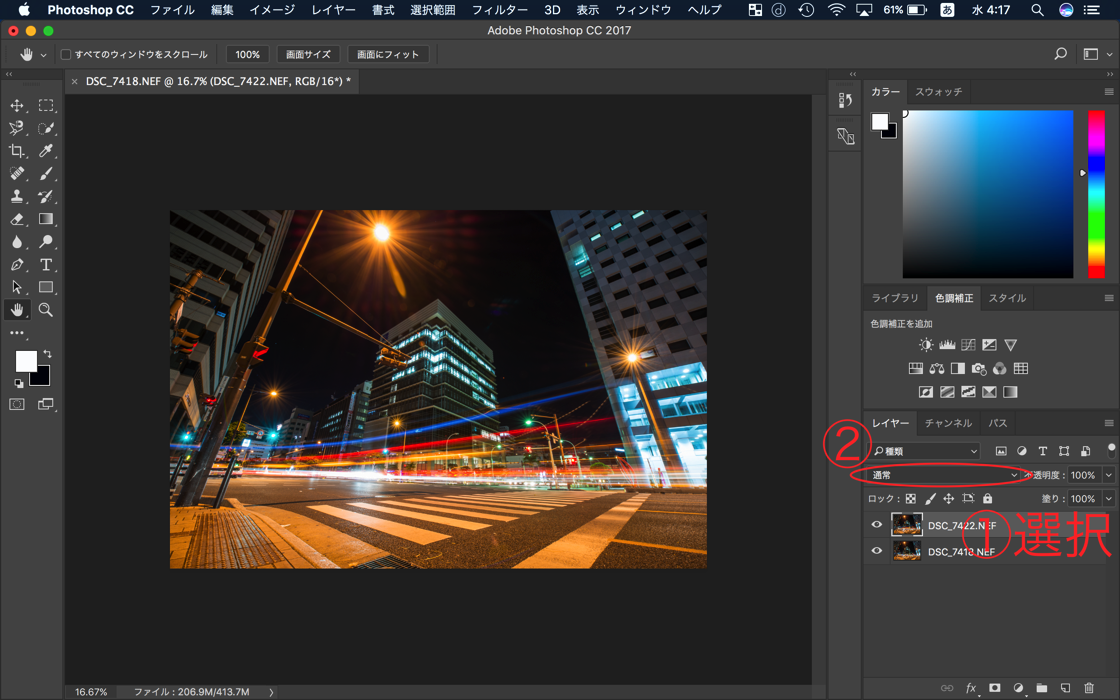Open the Layers panel options menu
The width and height of the screenshot is (1120, 700).
click(x=1109, y=423)
